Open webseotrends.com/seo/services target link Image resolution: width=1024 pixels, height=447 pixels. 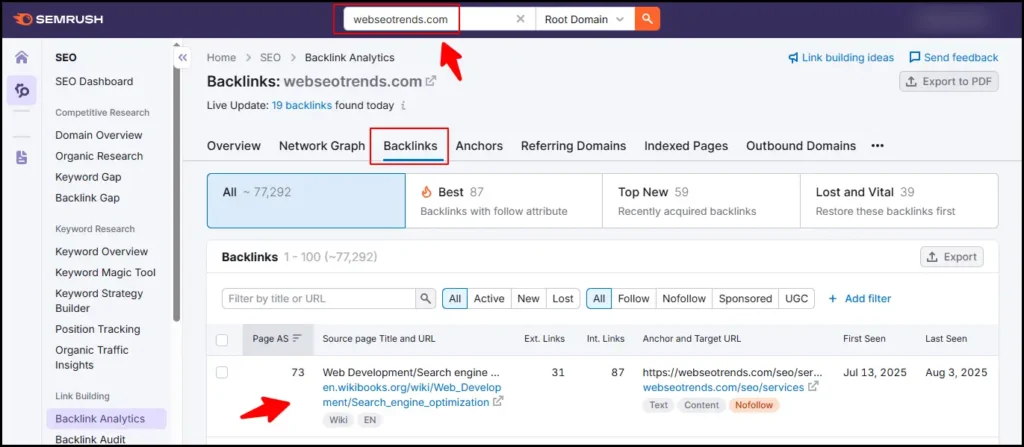point(724,388)
